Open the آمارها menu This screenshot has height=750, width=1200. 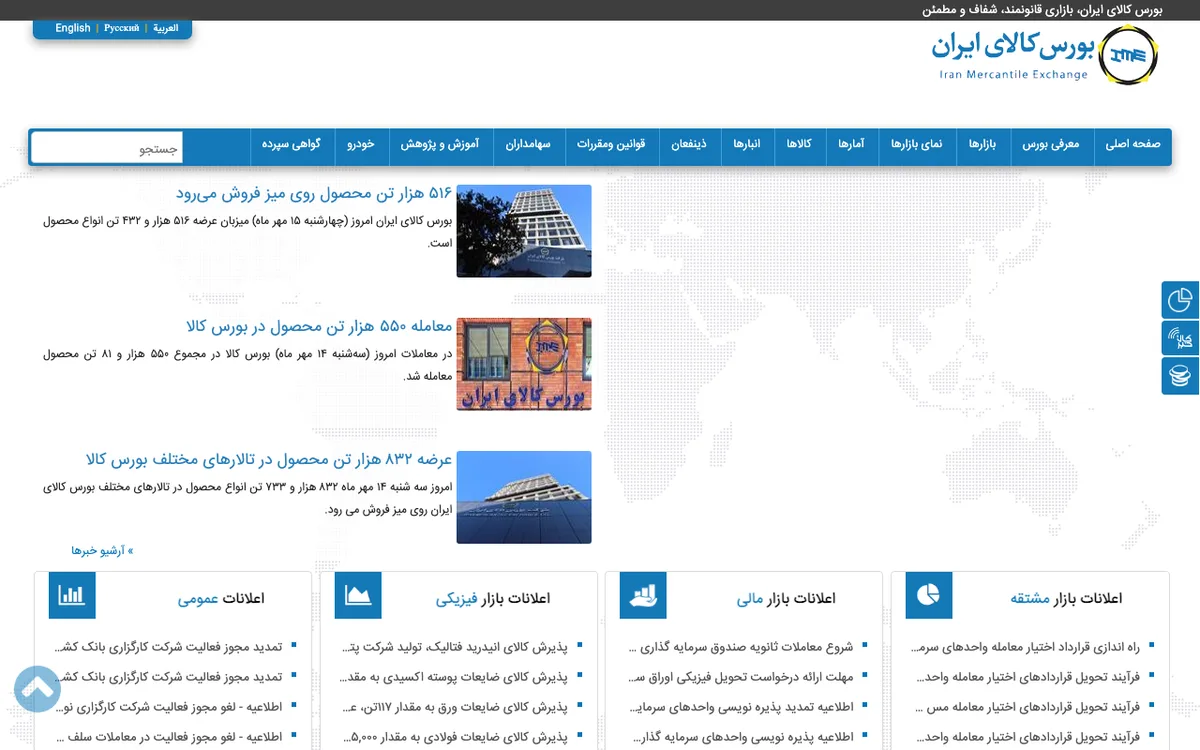pyautogui.click(x=851, y=145)
